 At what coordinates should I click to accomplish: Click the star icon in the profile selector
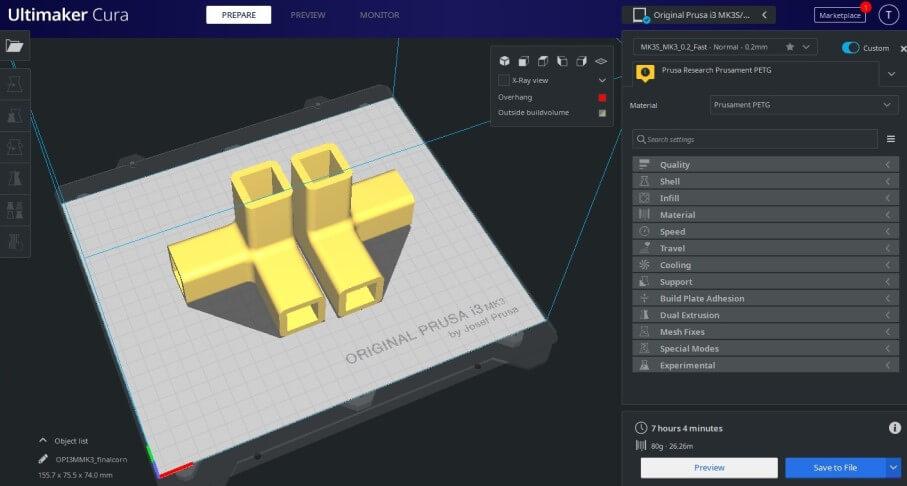(x=790, y=47)
